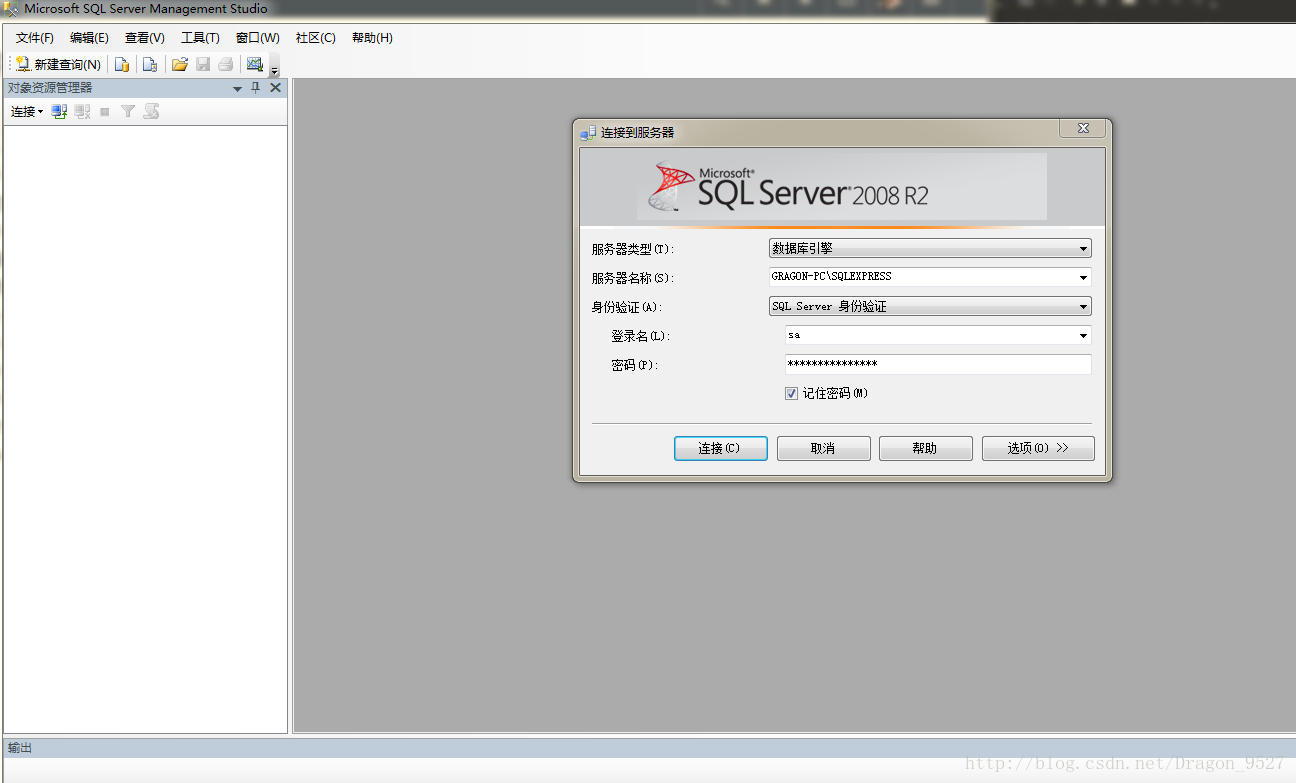Open the 工具(T) menu

[200, 38]
